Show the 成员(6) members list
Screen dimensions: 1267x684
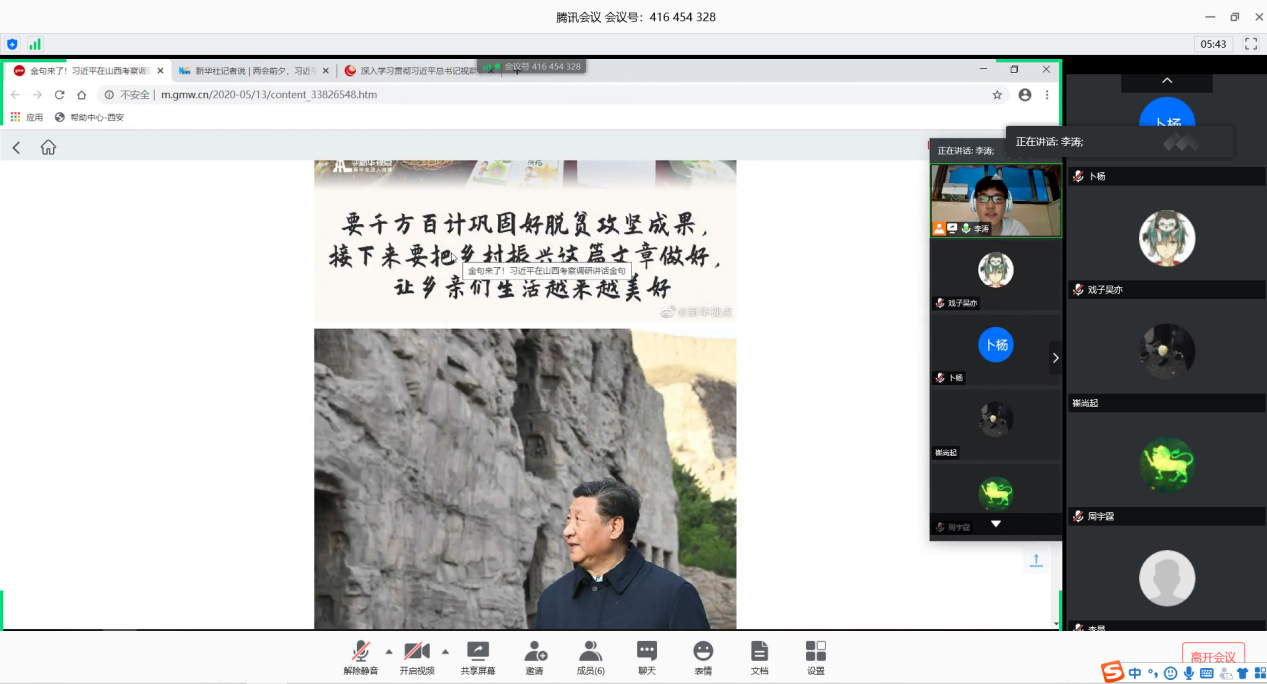pyautogui.click(x=591, y=652)
